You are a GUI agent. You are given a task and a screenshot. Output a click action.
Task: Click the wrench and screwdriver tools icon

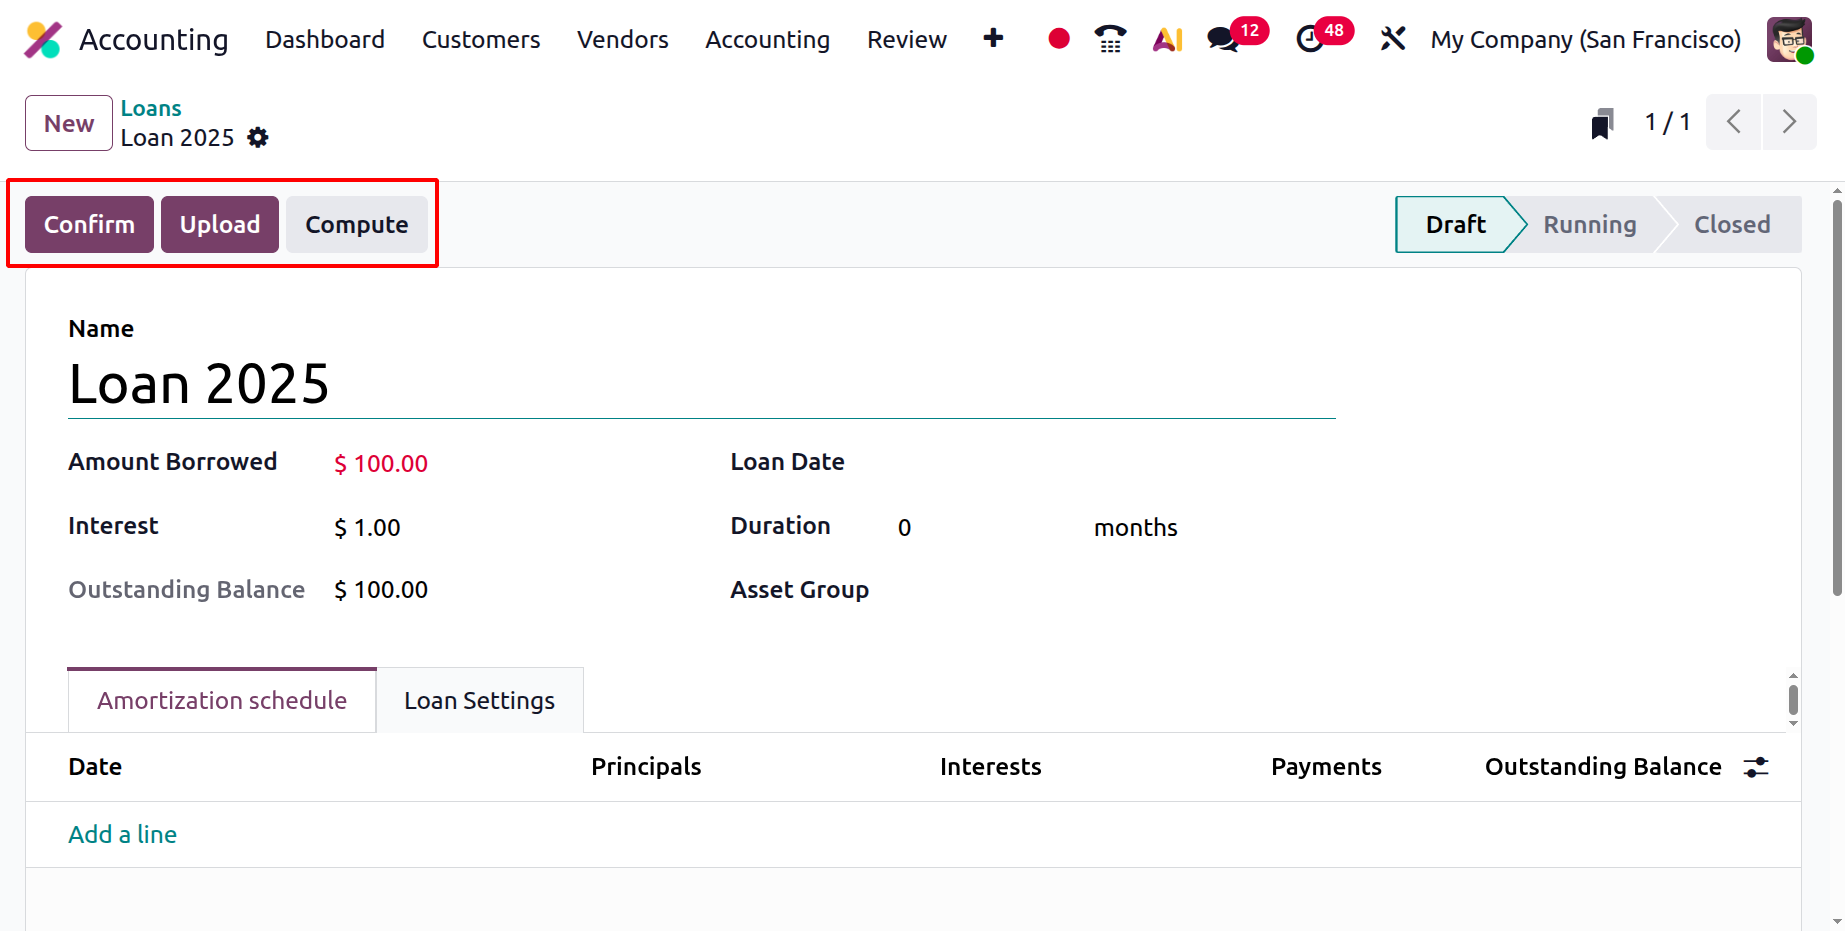click(x=1392, y=39)
